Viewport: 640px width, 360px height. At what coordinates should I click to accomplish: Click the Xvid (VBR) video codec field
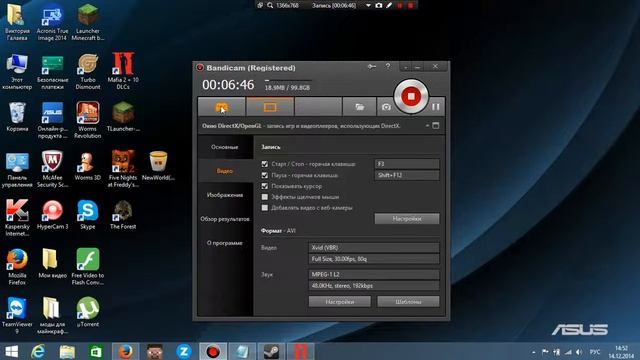pos(373,247)
